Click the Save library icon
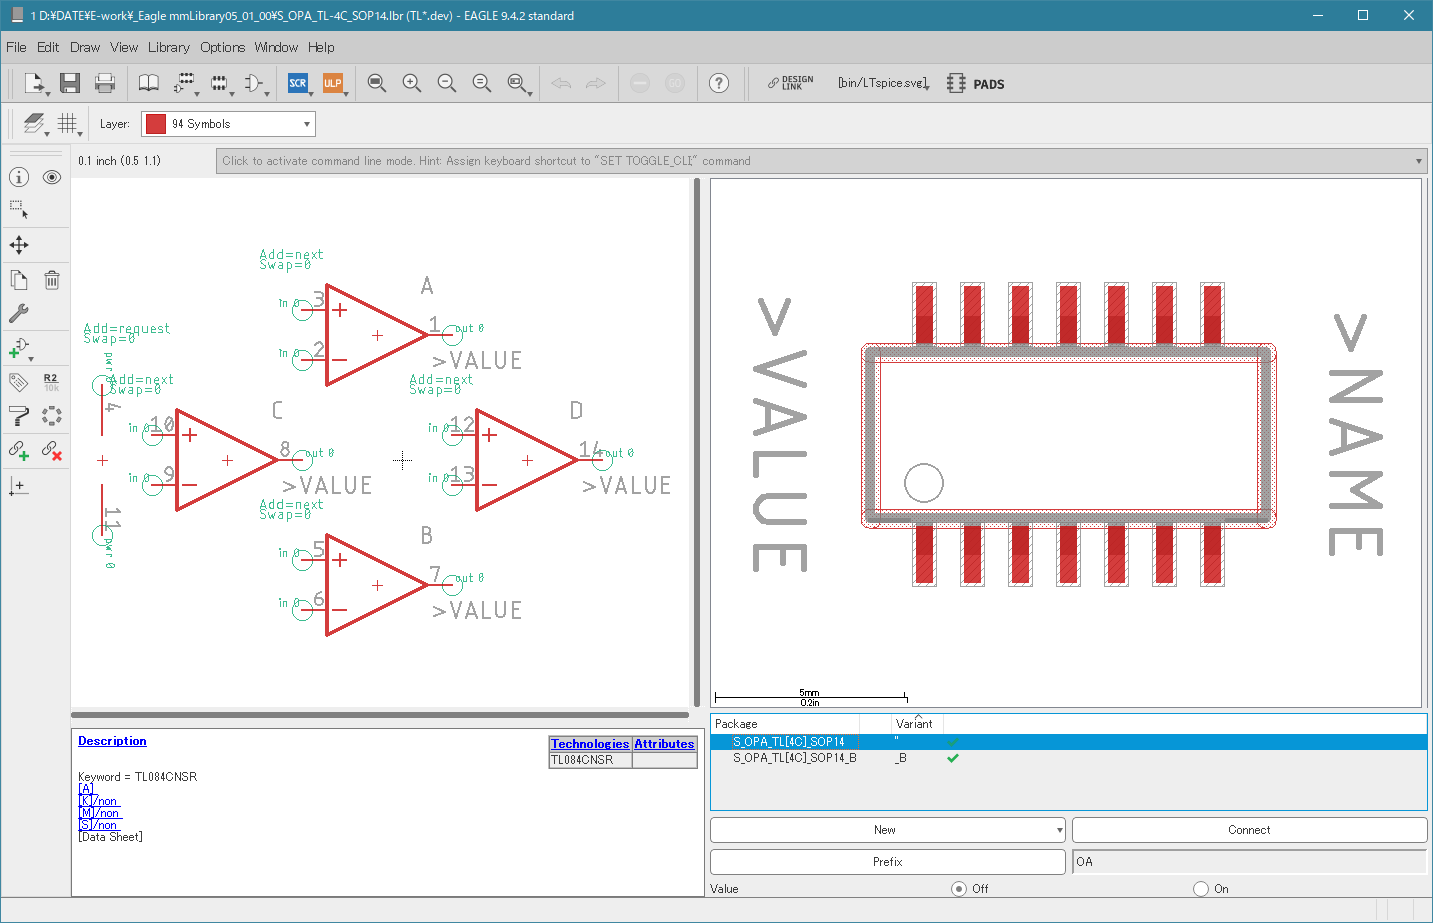The image size is (1433, 923). pos(69,83)
